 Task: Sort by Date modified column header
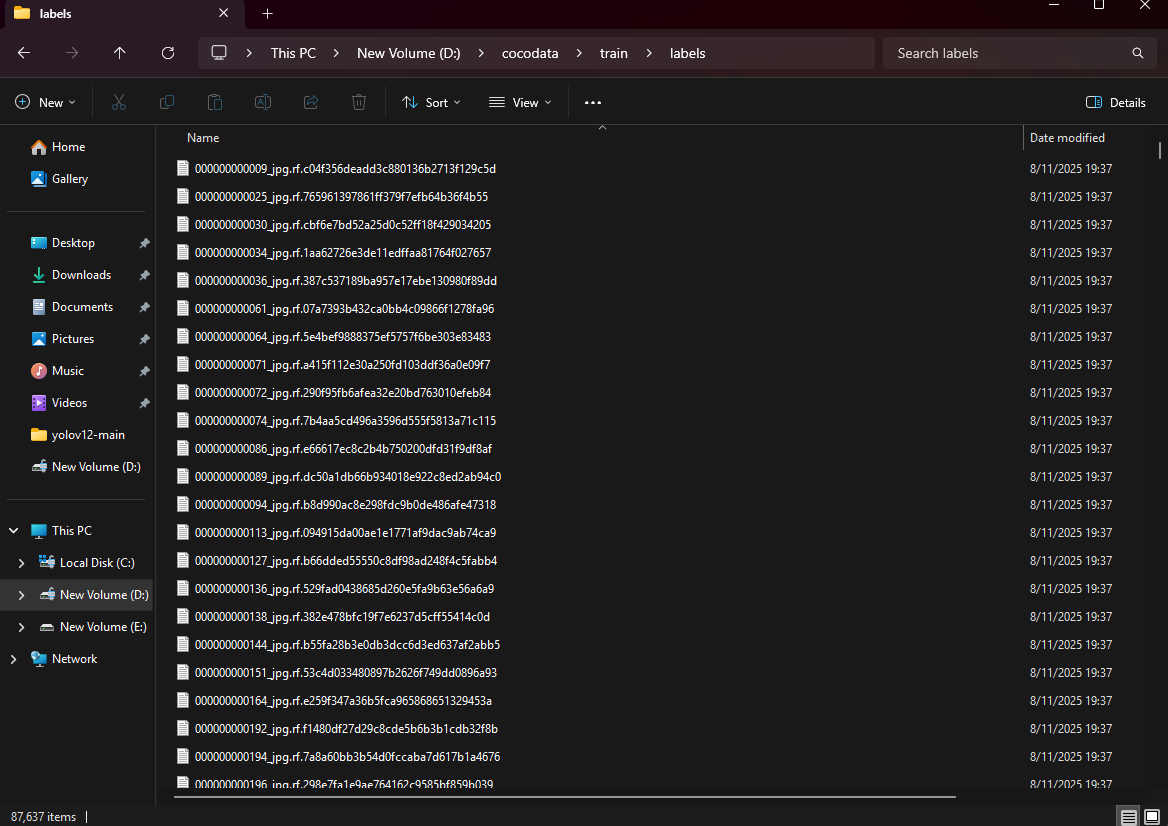point(1067,138)
